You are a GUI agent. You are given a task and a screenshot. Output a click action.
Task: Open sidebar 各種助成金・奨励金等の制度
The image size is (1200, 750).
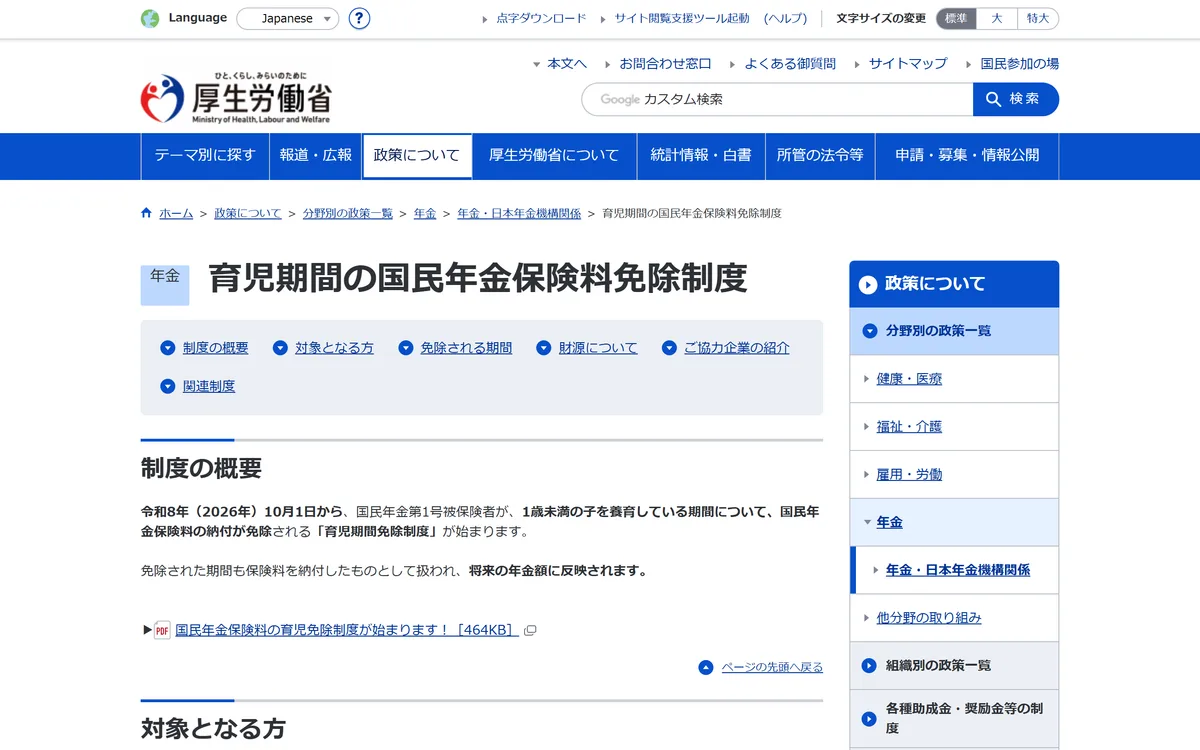pos(954,718)
